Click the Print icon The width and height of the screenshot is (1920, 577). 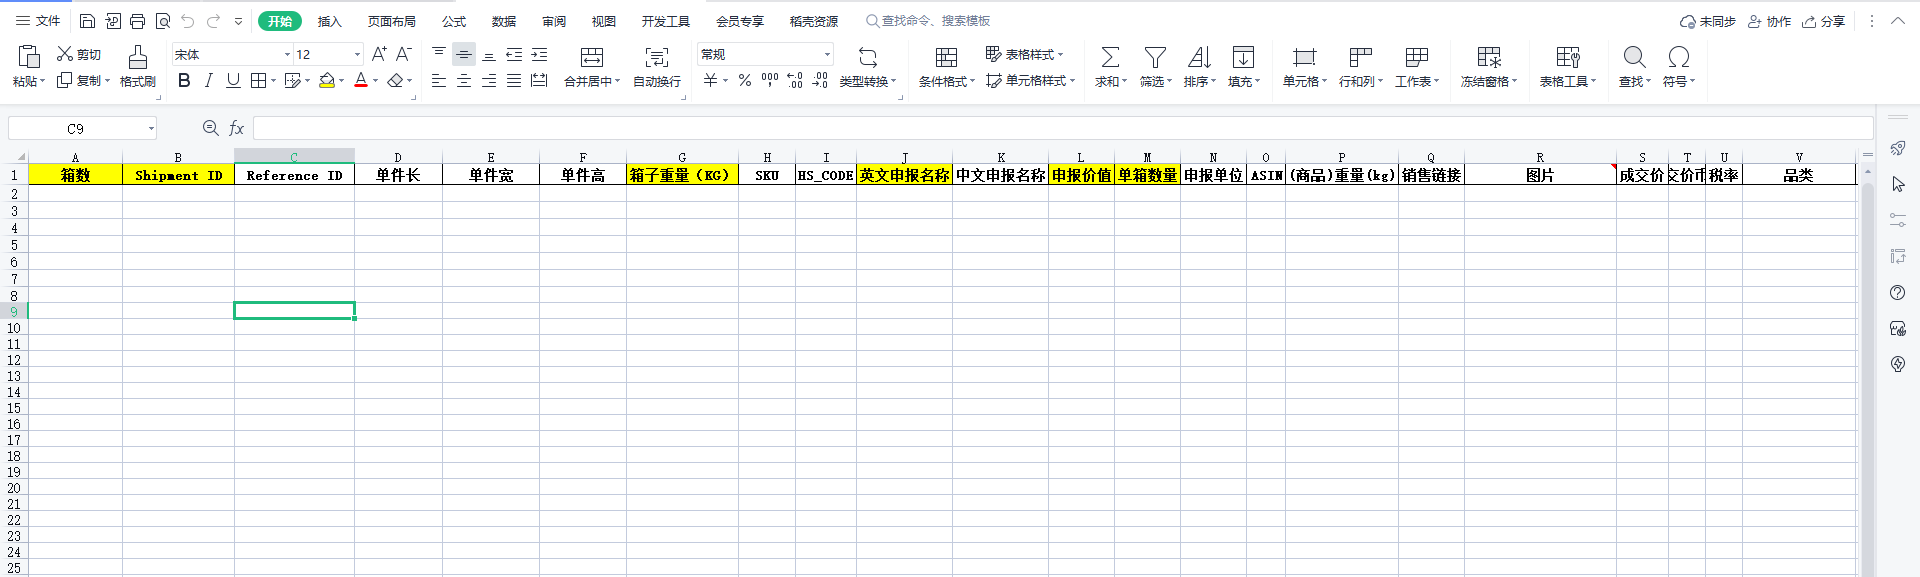click(138, 21)
